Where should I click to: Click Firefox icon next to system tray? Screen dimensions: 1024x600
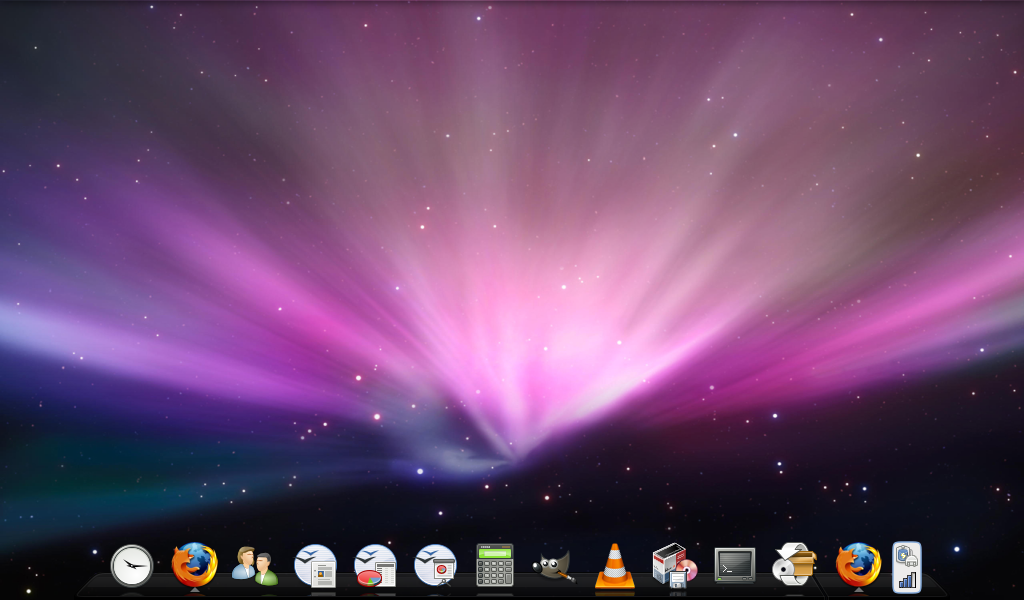859,565
